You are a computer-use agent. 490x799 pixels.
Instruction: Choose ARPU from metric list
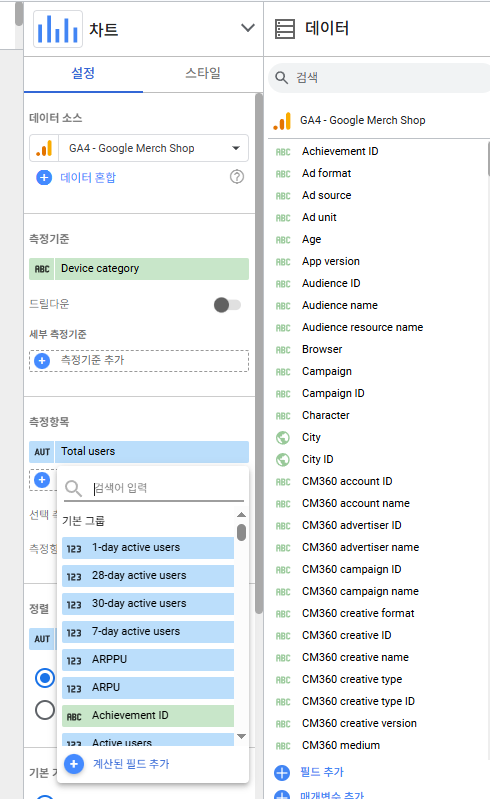point(148,688)
